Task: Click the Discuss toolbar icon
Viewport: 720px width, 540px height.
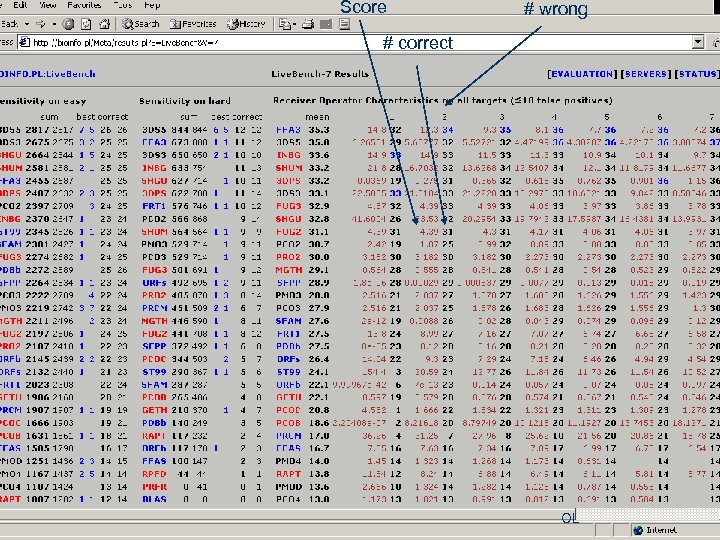Action: (344, 24)
